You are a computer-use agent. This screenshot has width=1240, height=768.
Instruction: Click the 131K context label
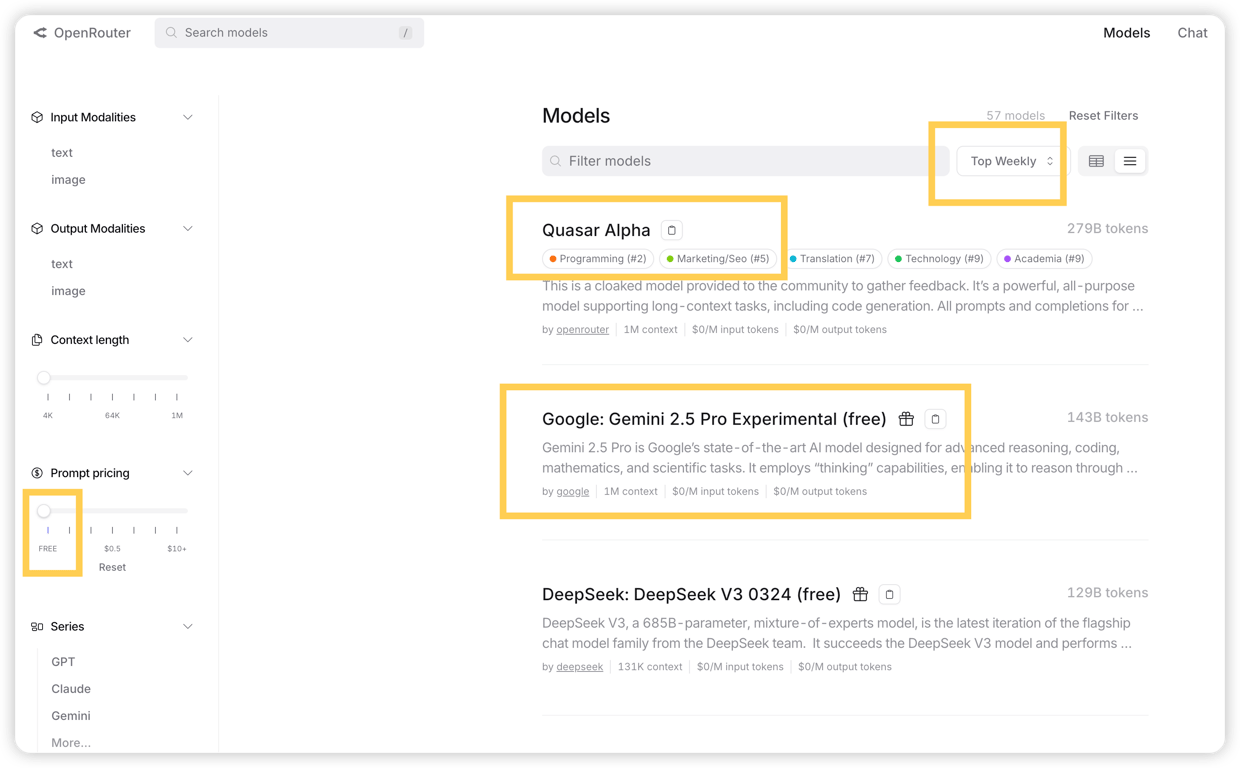point(650,667)
